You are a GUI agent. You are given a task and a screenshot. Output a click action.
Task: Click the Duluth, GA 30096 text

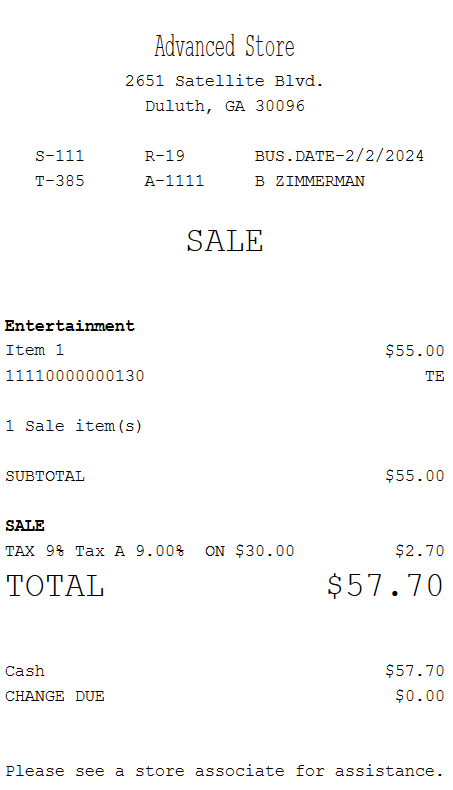[225, 106]
